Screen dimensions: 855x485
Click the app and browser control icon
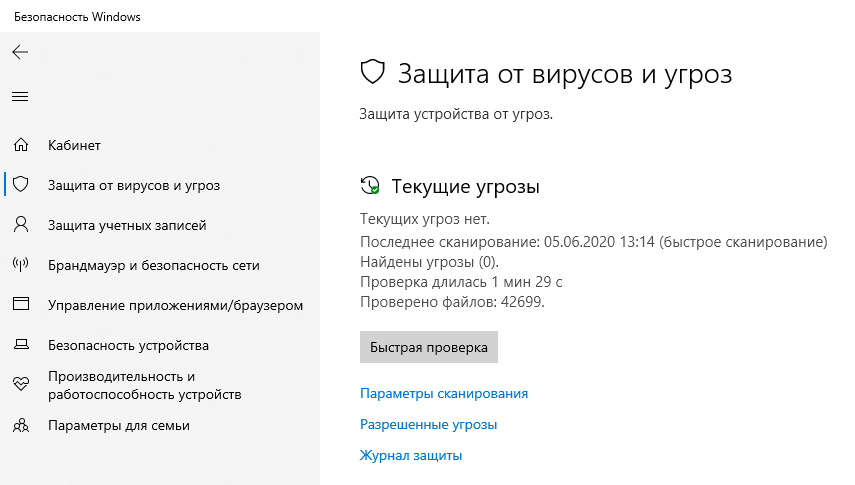(x=20, y=305)
